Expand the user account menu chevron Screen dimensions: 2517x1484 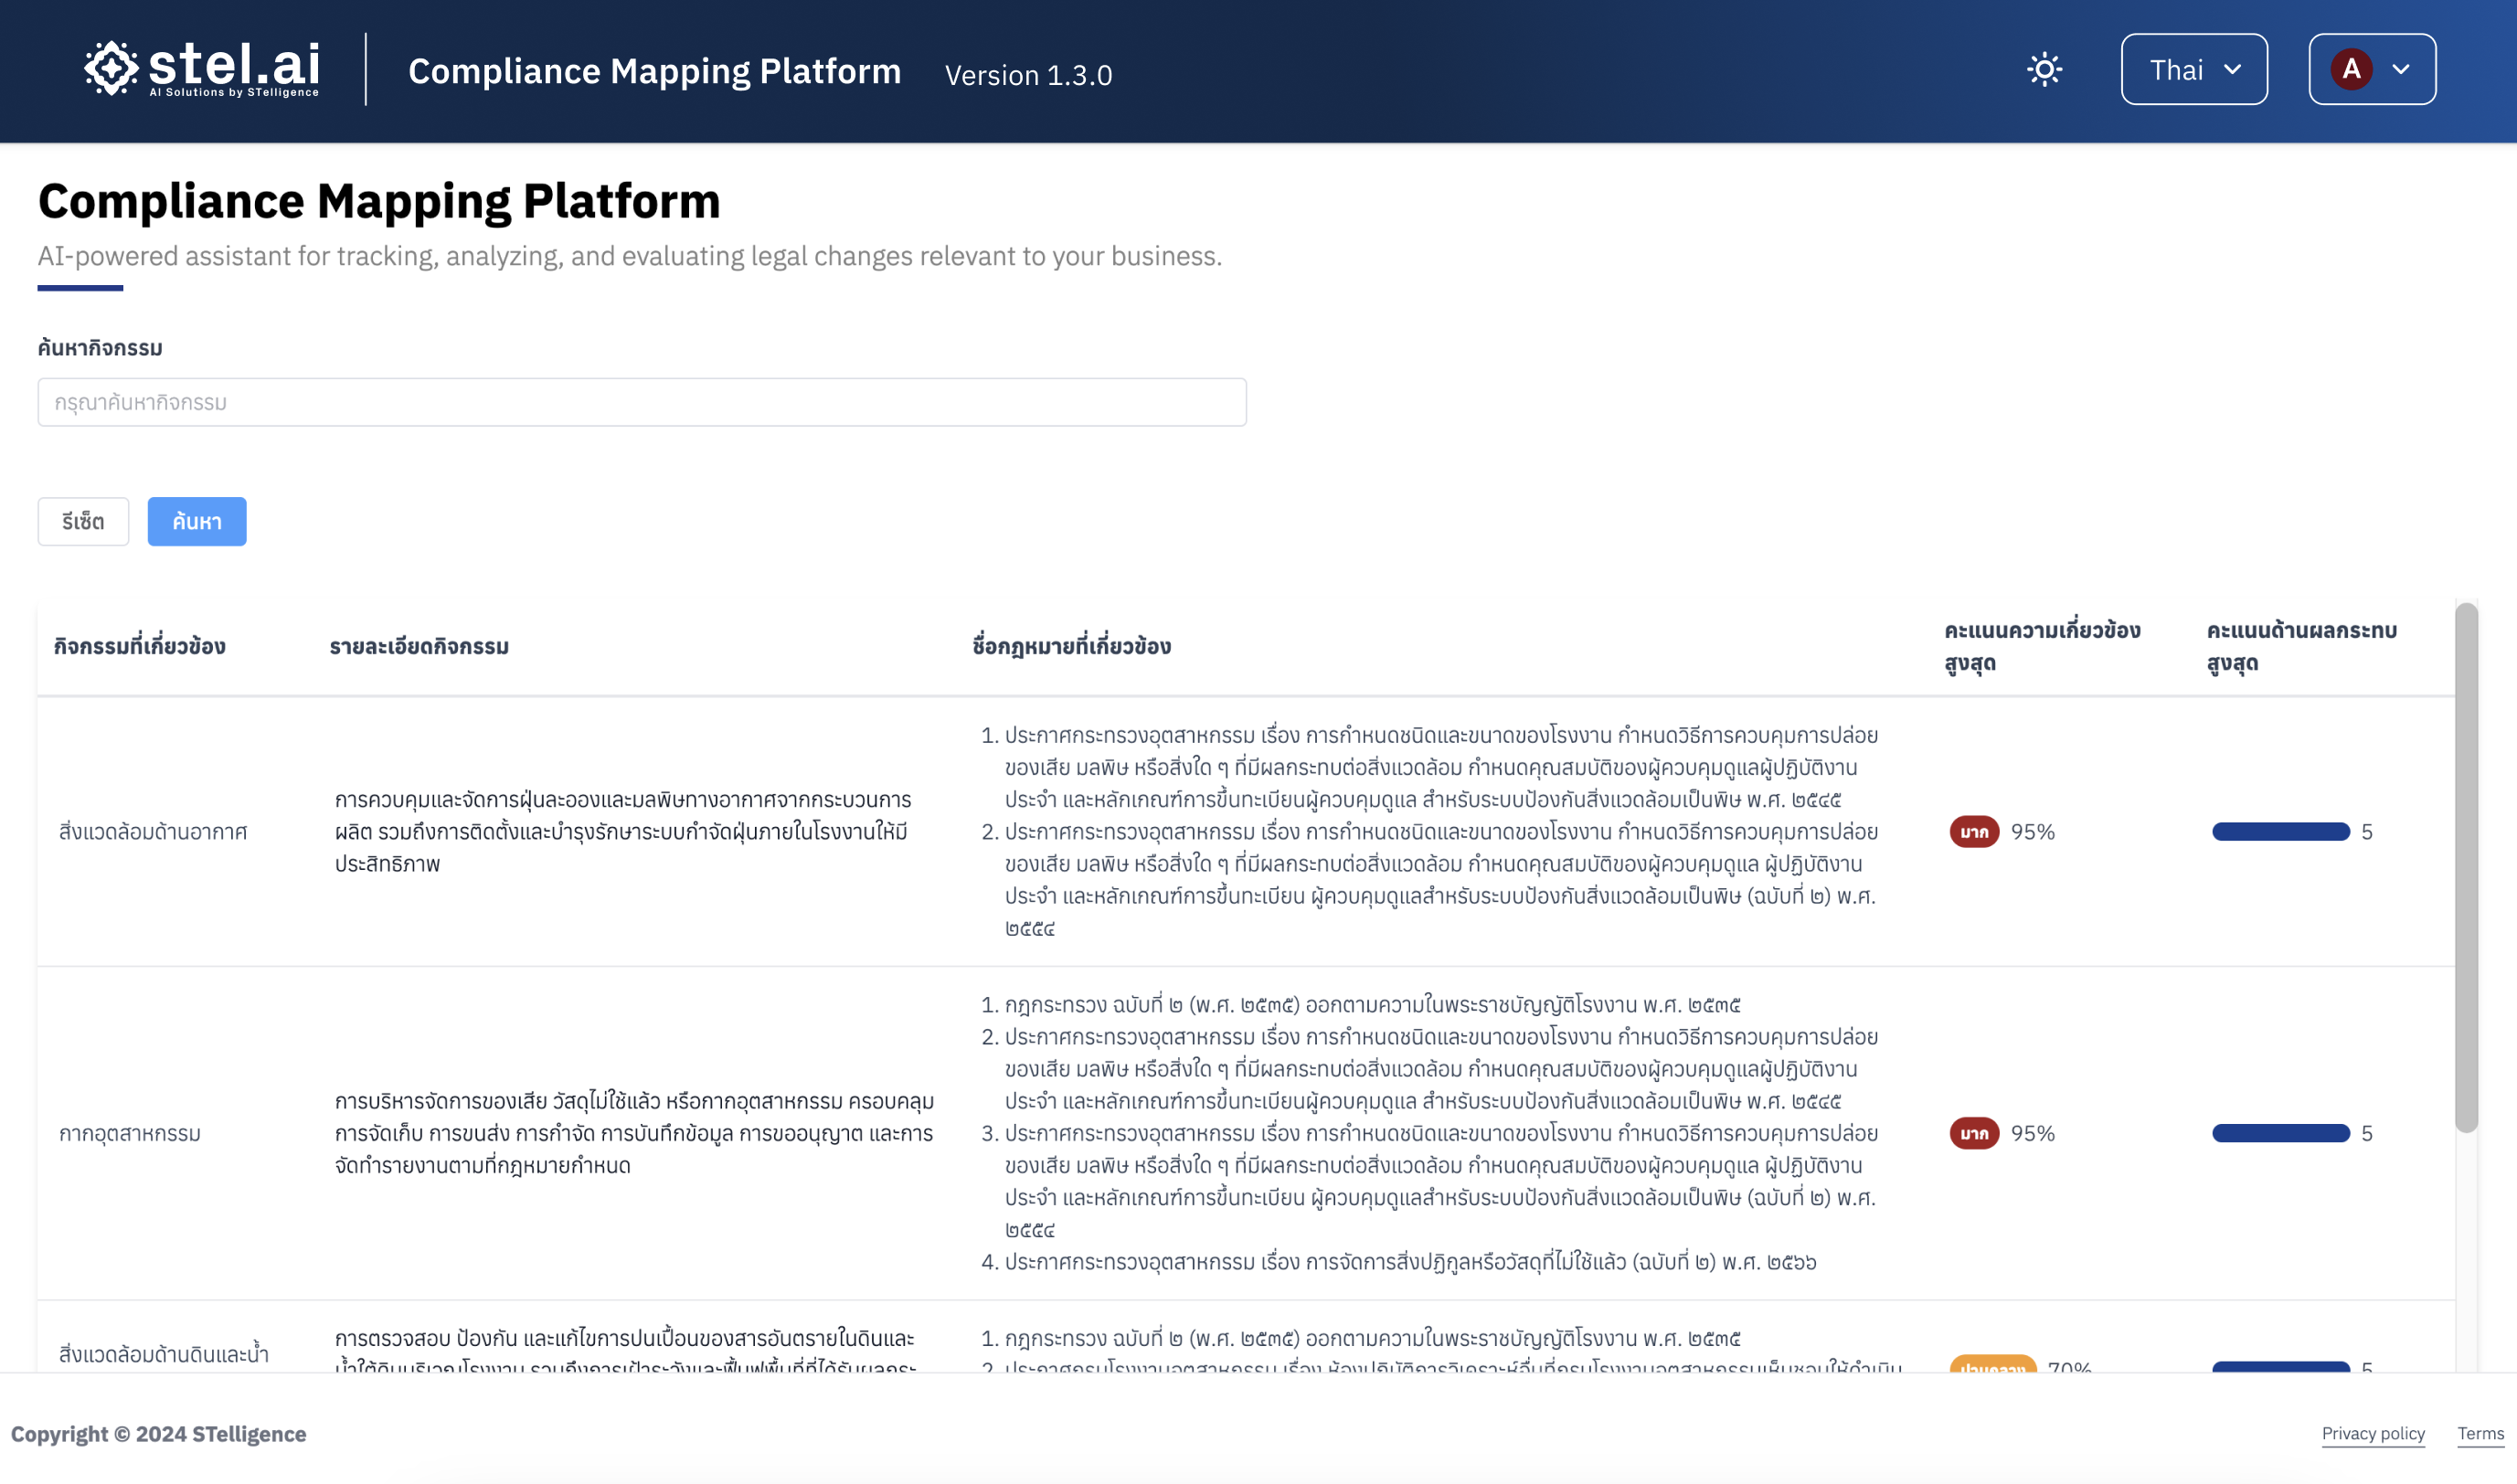tap(2401, 69)
